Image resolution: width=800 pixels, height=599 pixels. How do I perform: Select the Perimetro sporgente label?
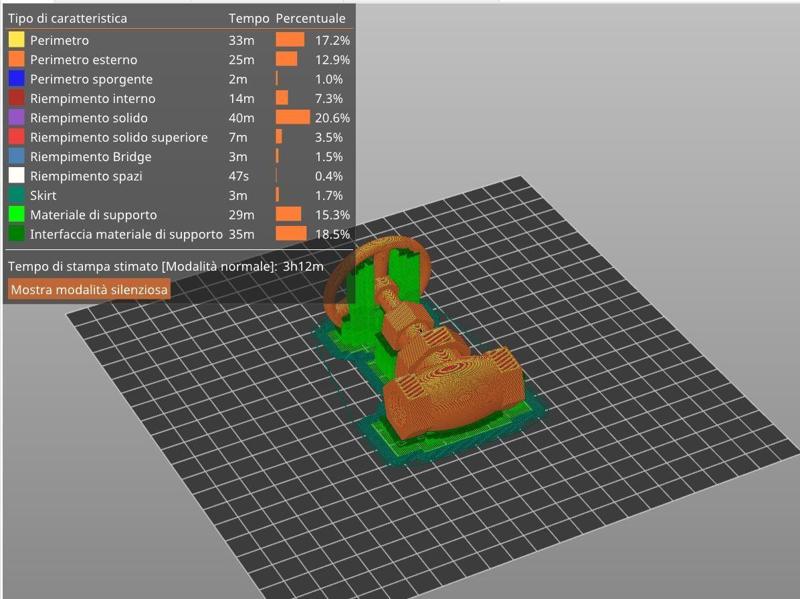tap(91, 79)
